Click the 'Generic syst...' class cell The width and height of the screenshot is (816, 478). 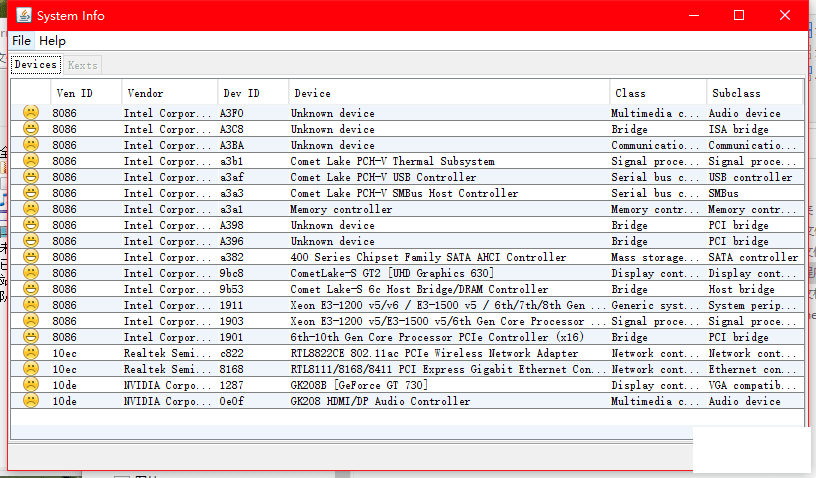point(655,305)
